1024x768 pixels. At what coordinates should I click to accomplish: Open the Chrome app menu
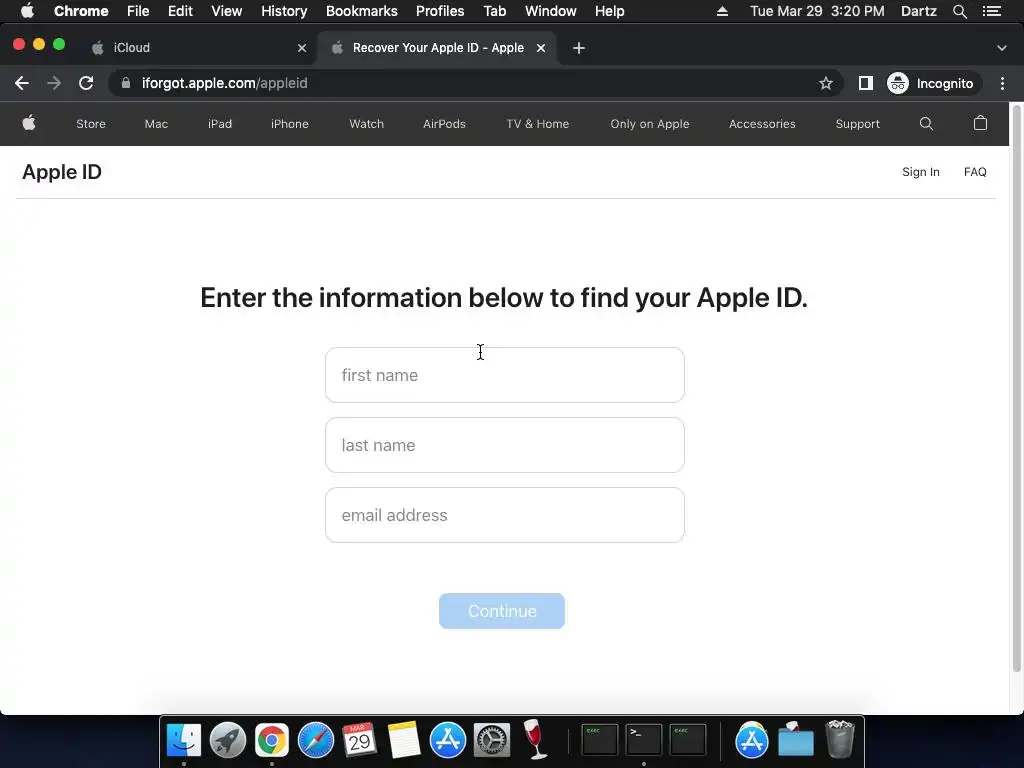[x=81, y=11]
